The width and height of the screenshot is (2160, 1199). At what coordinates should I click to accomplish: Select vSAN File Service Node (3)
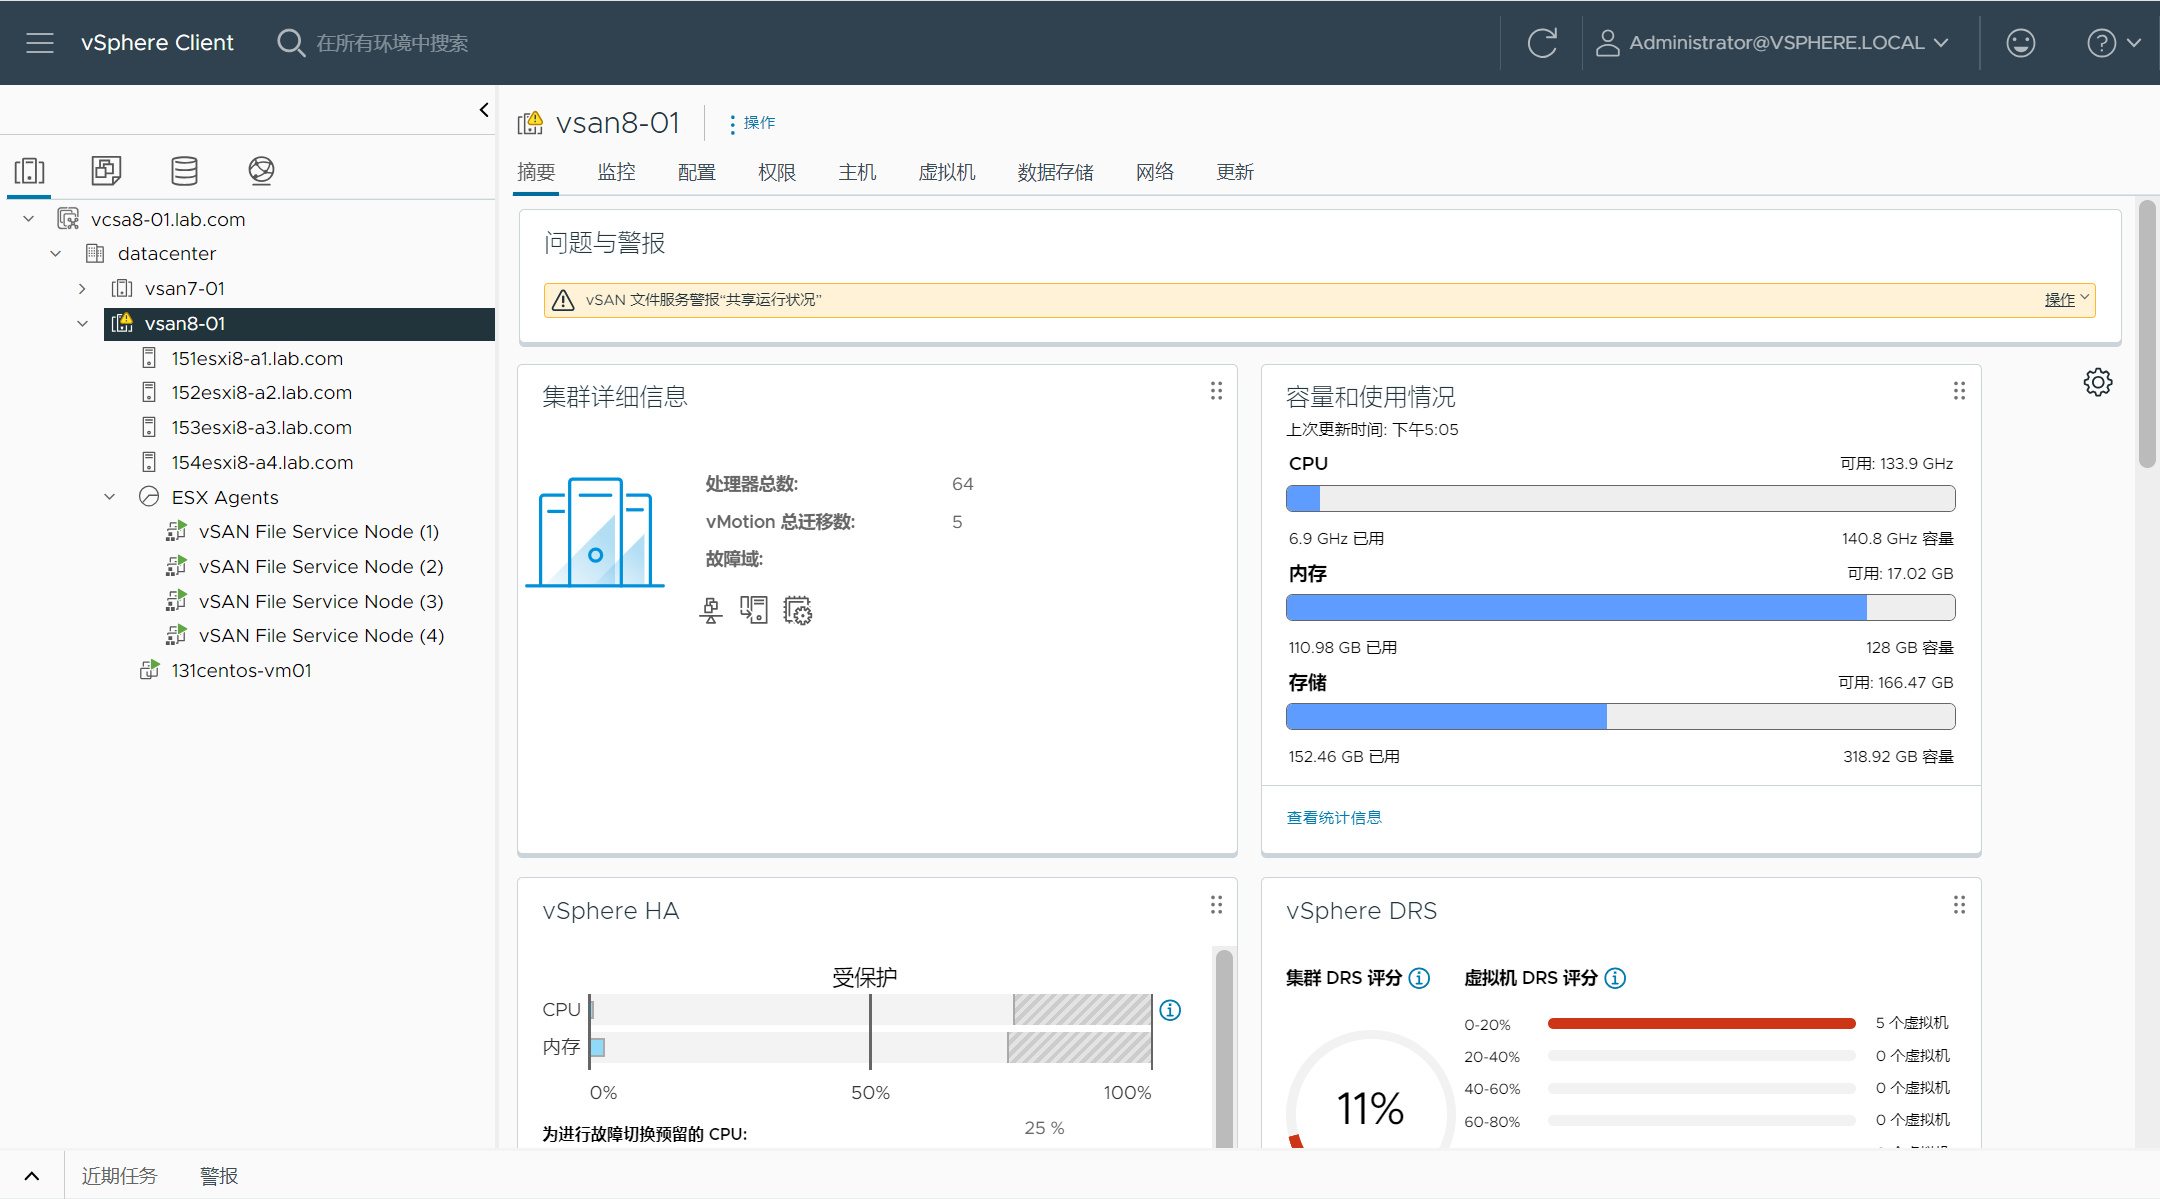coord(321,601)
